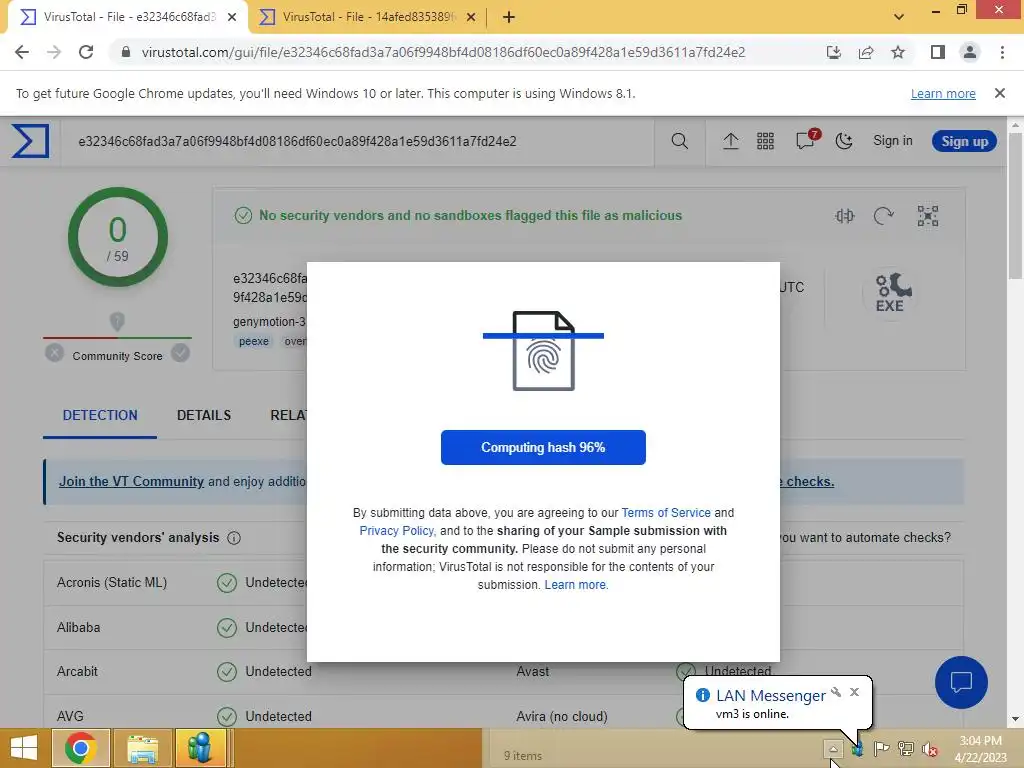Open the apps grid menu icon
The image size is (1024, 768).
point(765,141)
